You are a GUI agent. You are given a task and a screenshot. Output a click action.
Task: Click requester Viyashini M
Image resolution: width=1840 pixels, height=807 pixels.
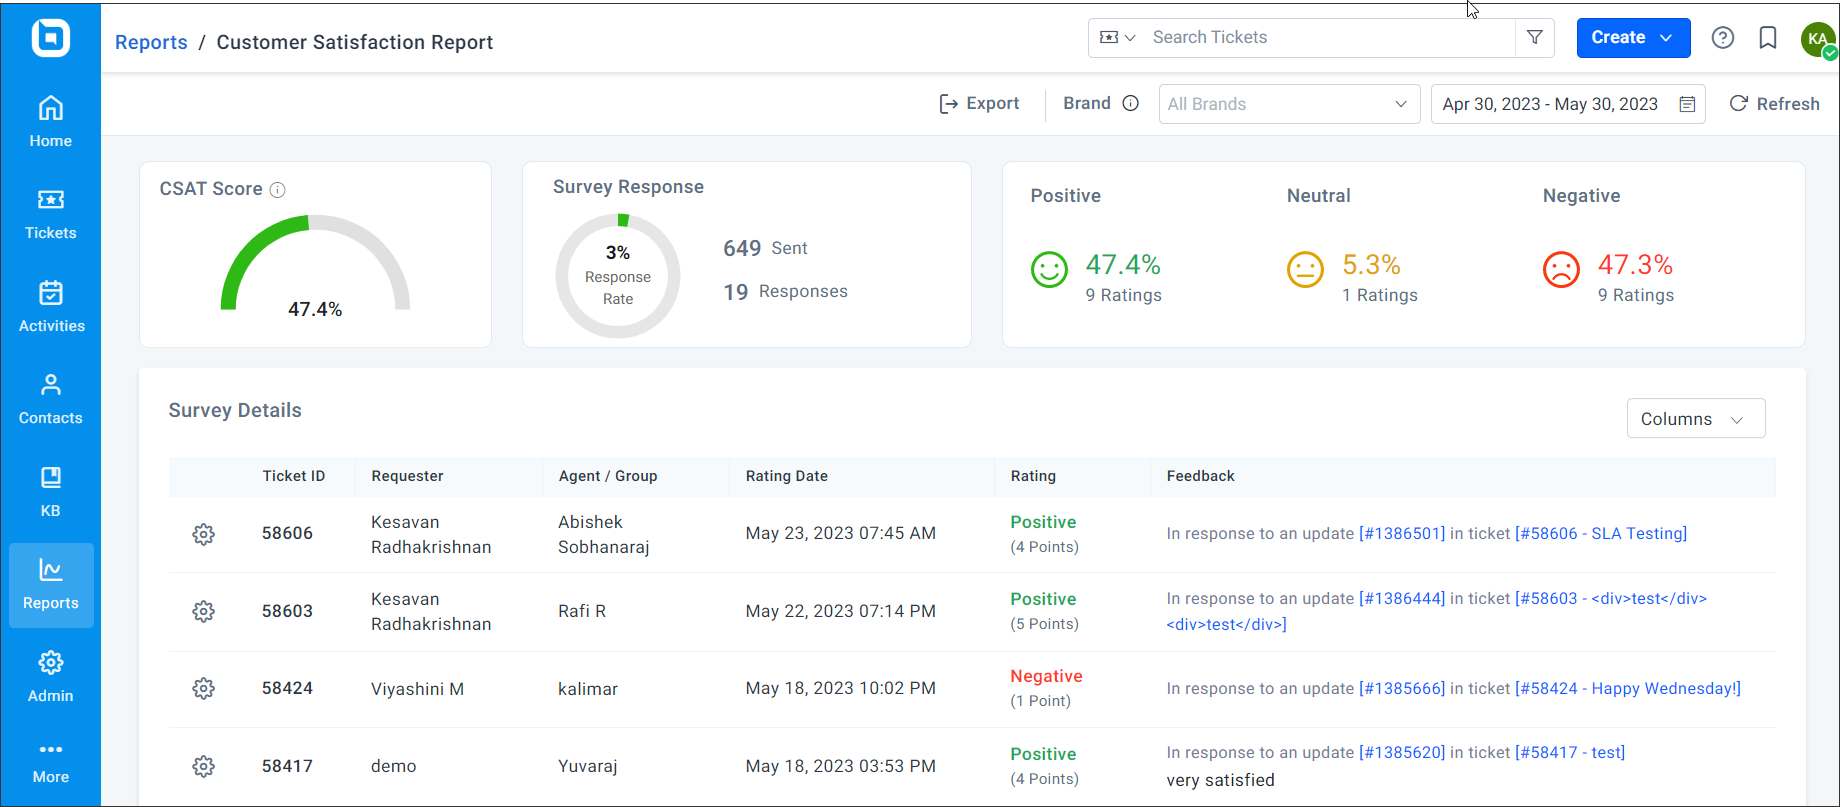[x=417, y=689]
